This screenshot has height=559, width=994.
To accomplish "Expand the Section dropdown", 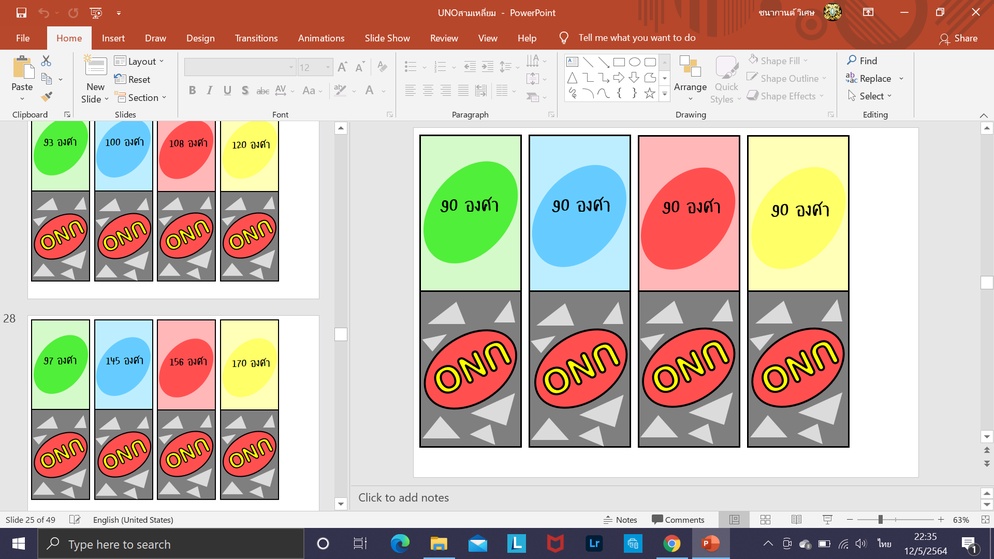I will [140, 98].
